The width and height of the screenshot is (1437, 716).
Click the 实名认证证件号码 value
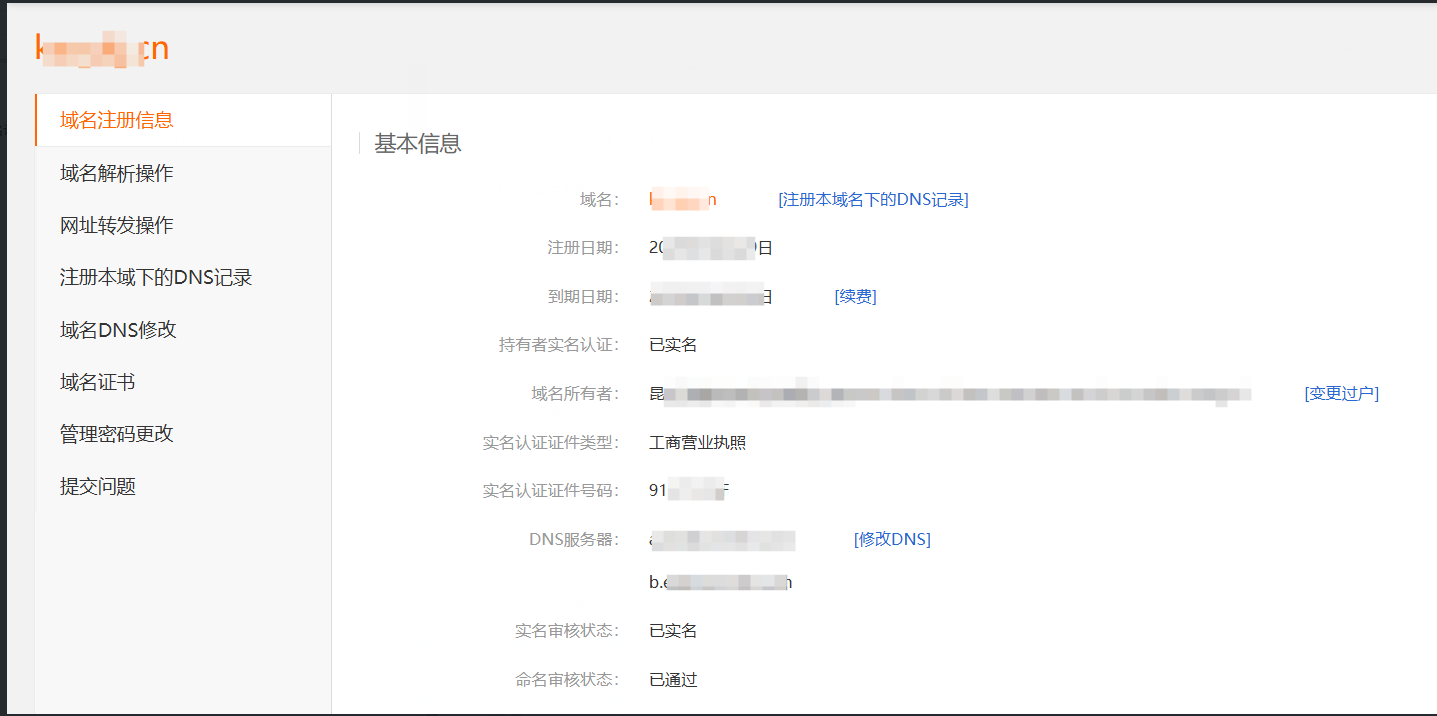(689, 490)
